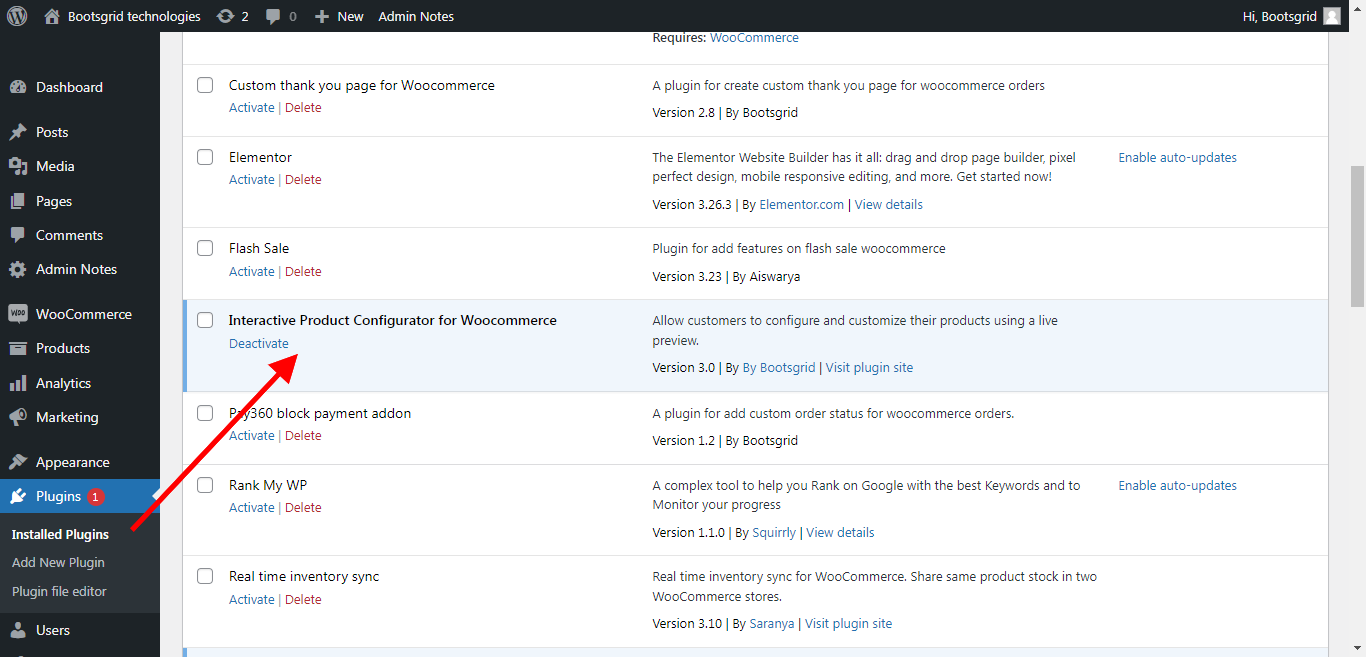Select the Pay360 block payment addon checkbox
This screenshot has width=1366, height=657.
click(205, 413)
